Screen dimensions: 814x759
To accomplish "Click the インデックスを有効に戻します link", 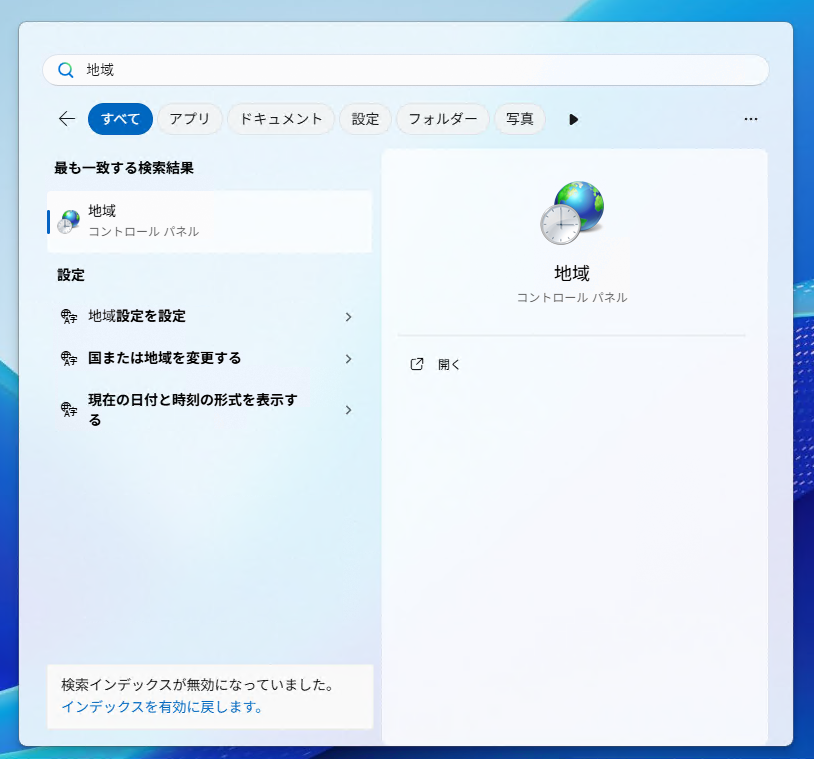I will click(x=160, y=705).
